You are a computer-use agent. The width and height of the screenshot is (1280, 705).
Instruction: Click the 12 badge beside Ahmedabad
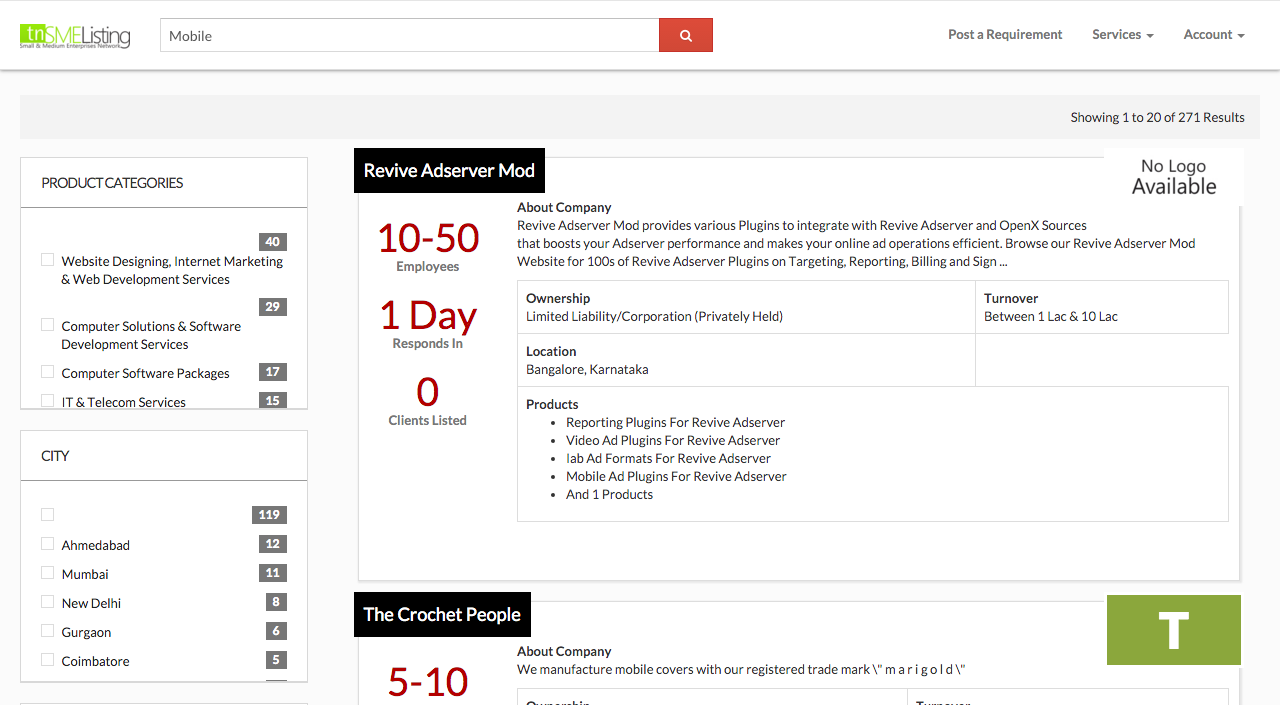click(x=273, y=544)
